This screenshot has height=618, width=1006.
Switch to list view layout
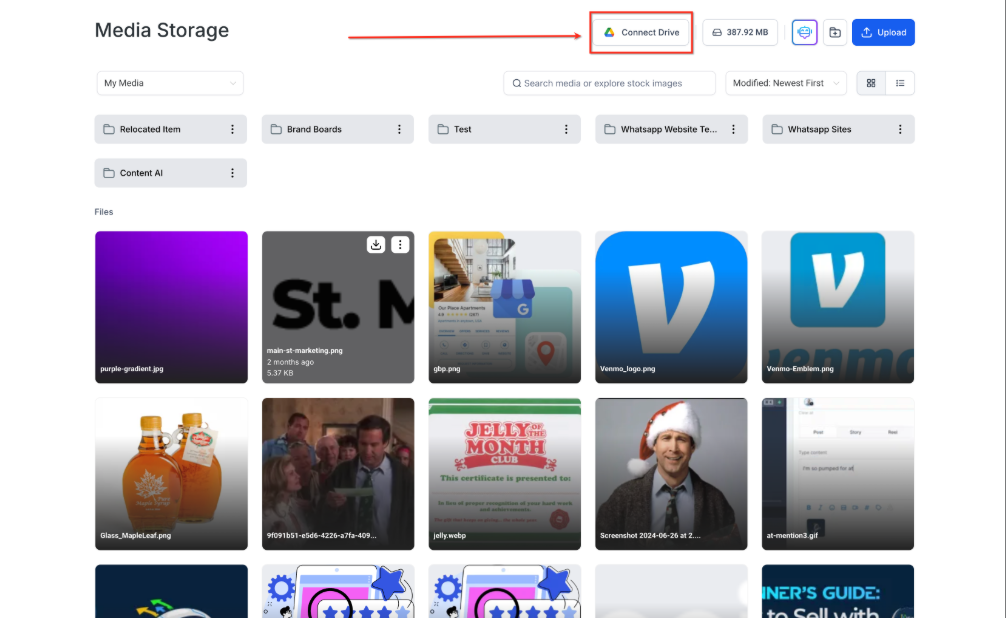[x=900, y=83]
